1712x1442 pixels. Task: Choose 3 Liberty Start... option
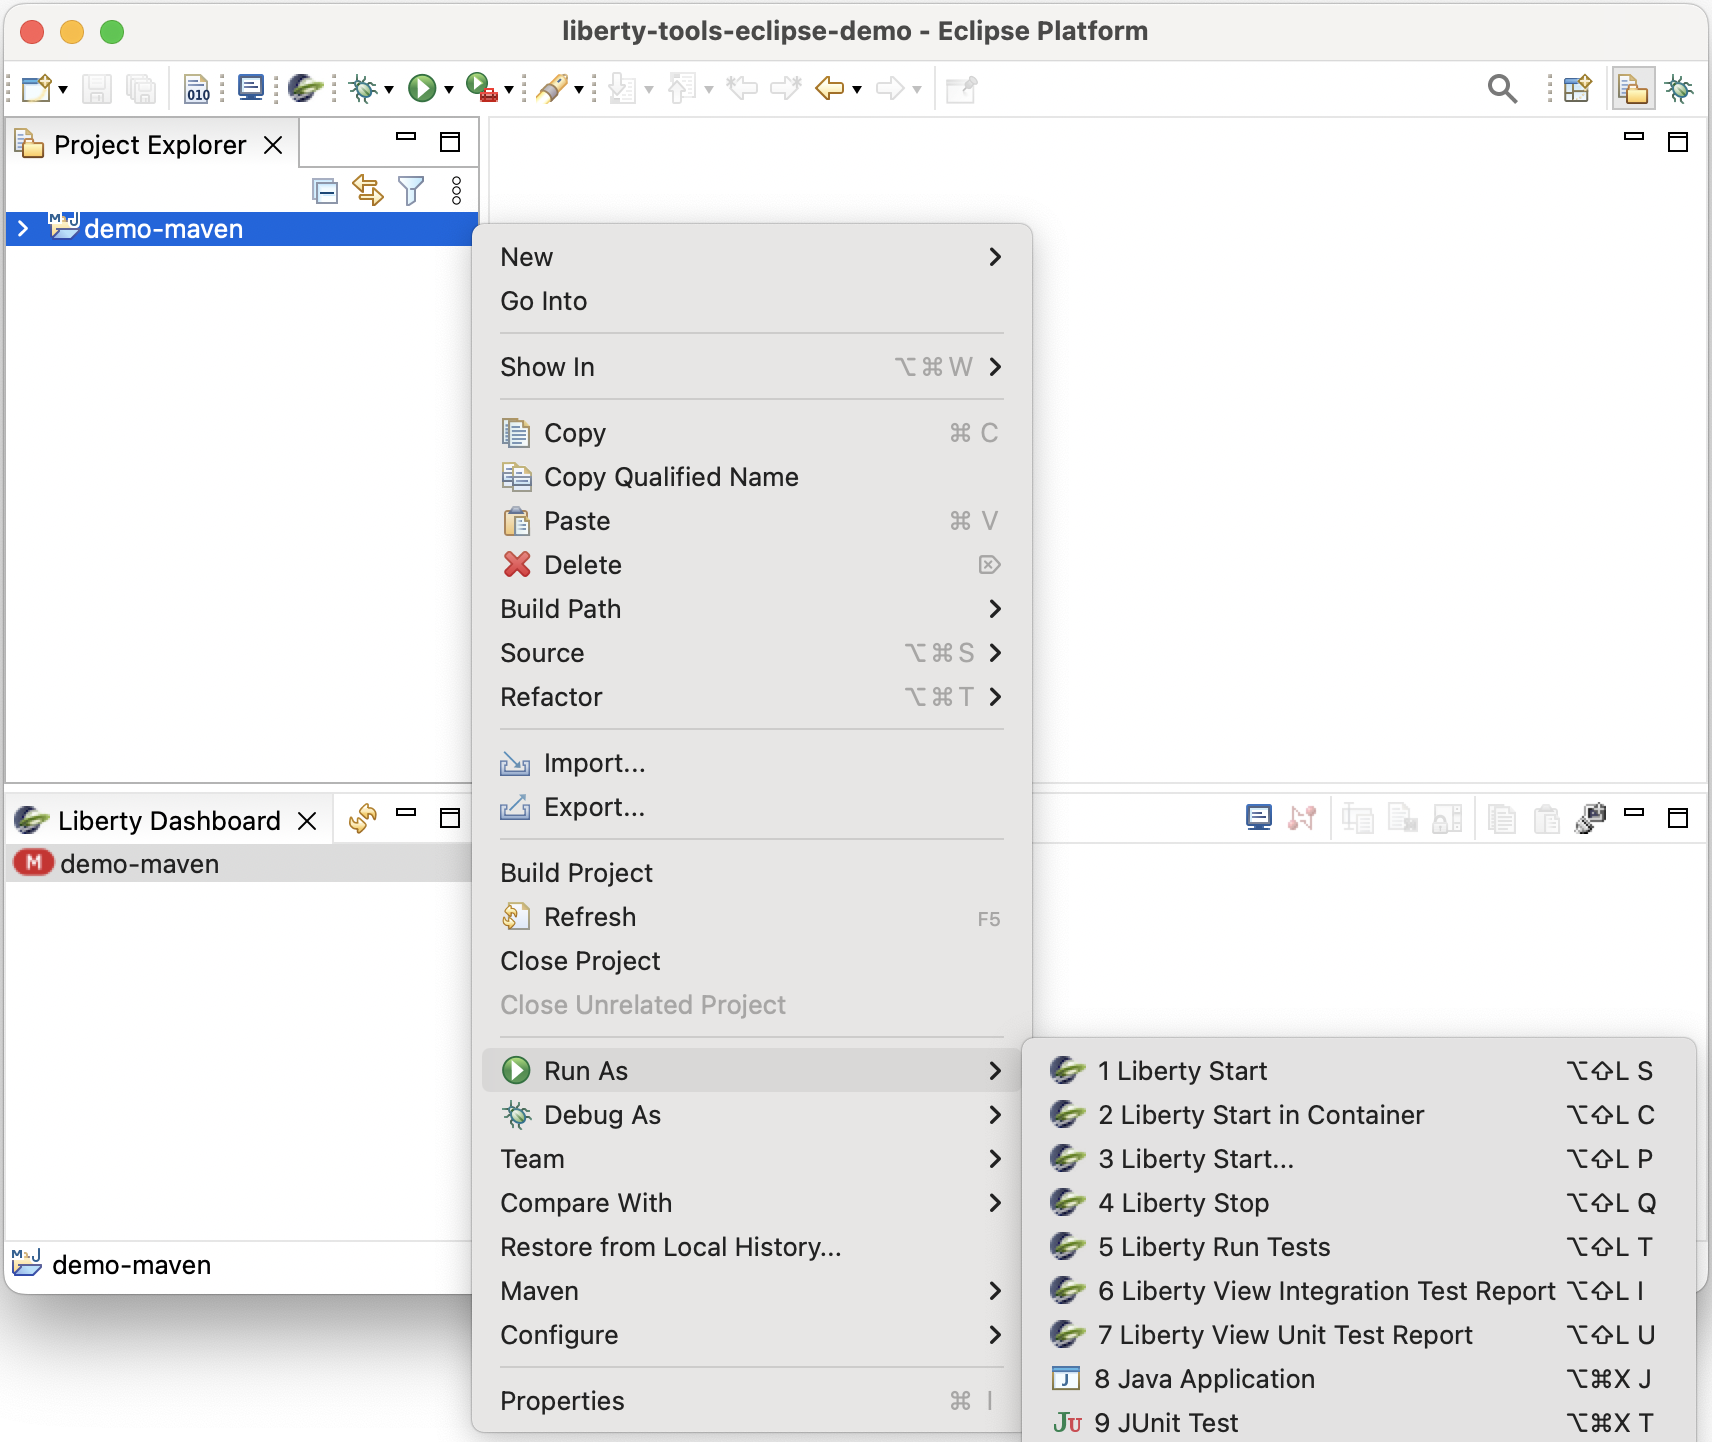tap(1359, 1159)
